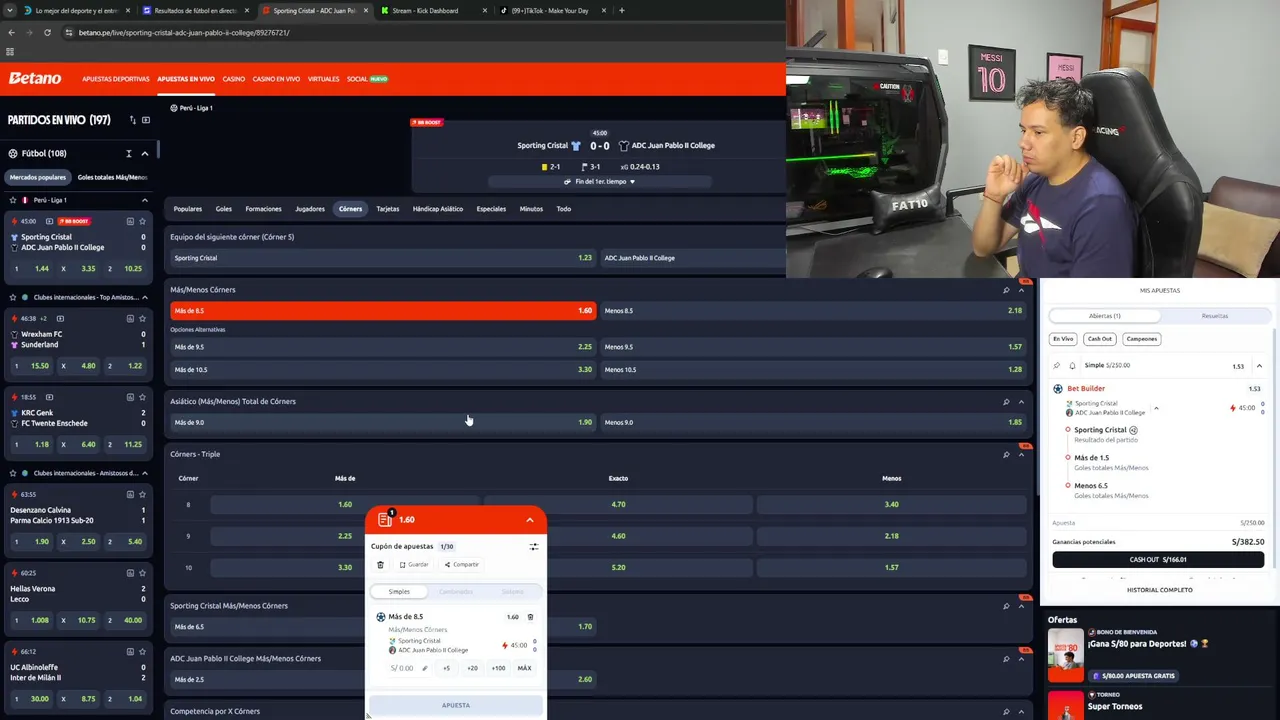Pin the Más/Menos Córners market
This screenshot has width=1280, height=720.
point(1006,290)
